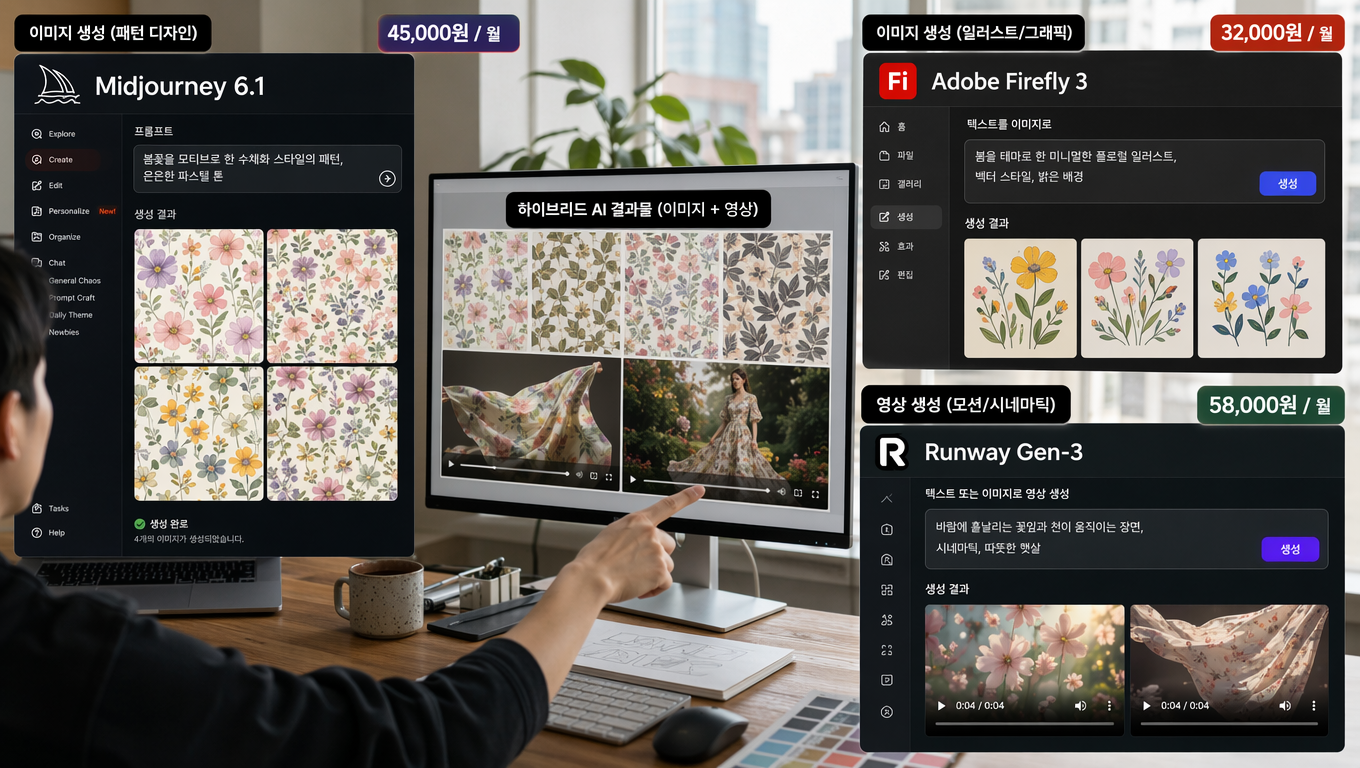Image resolution: width=1360 pixels, height=768 pixels.
Task: Enter fullscreen on the monitor's fabric video
Action: coord(609,477)
